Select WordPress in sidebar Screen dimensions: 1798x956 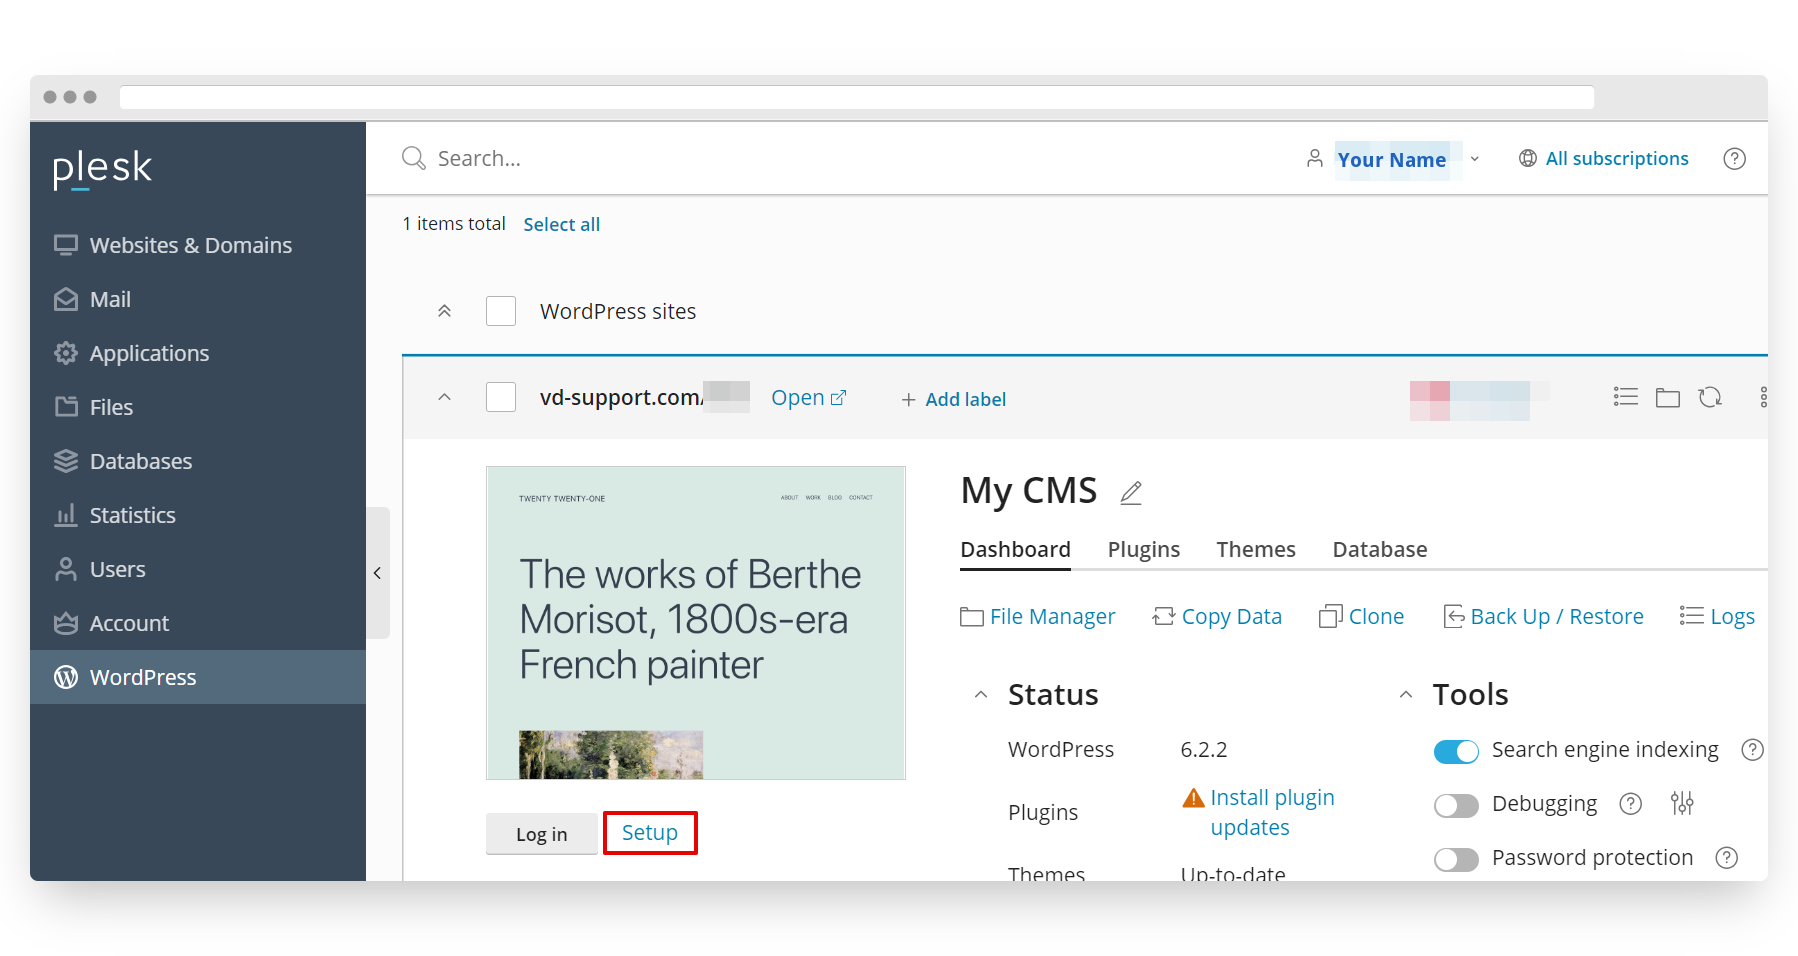point(197,677)
